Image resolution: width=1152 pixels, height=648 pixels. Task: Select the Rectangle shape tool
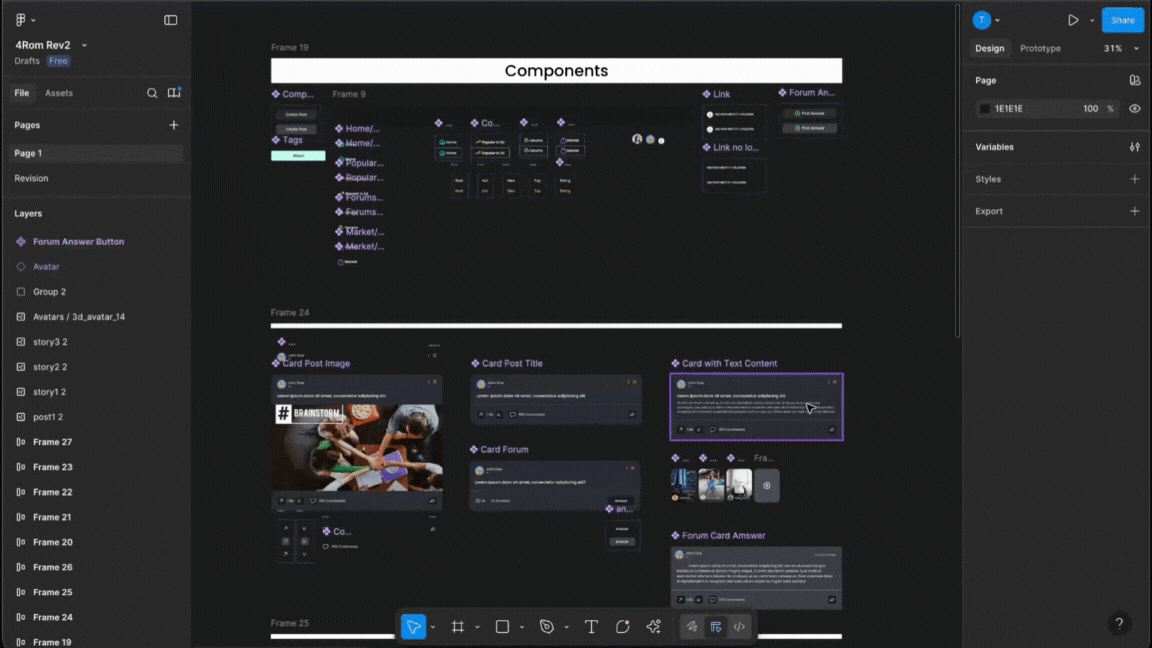(x=502, y=627)
